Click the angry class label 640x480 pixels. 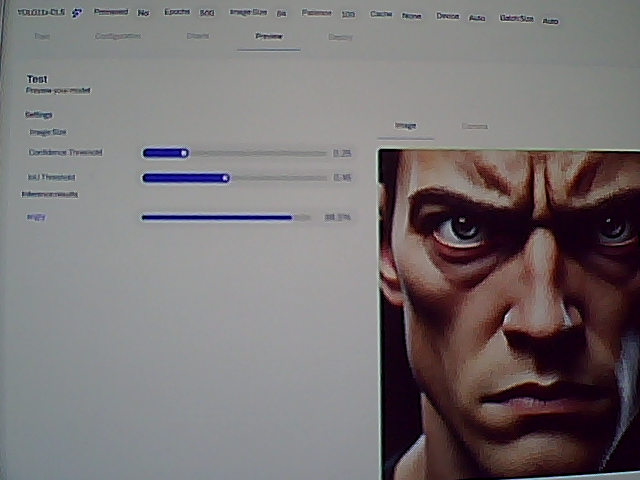(36, 217)
